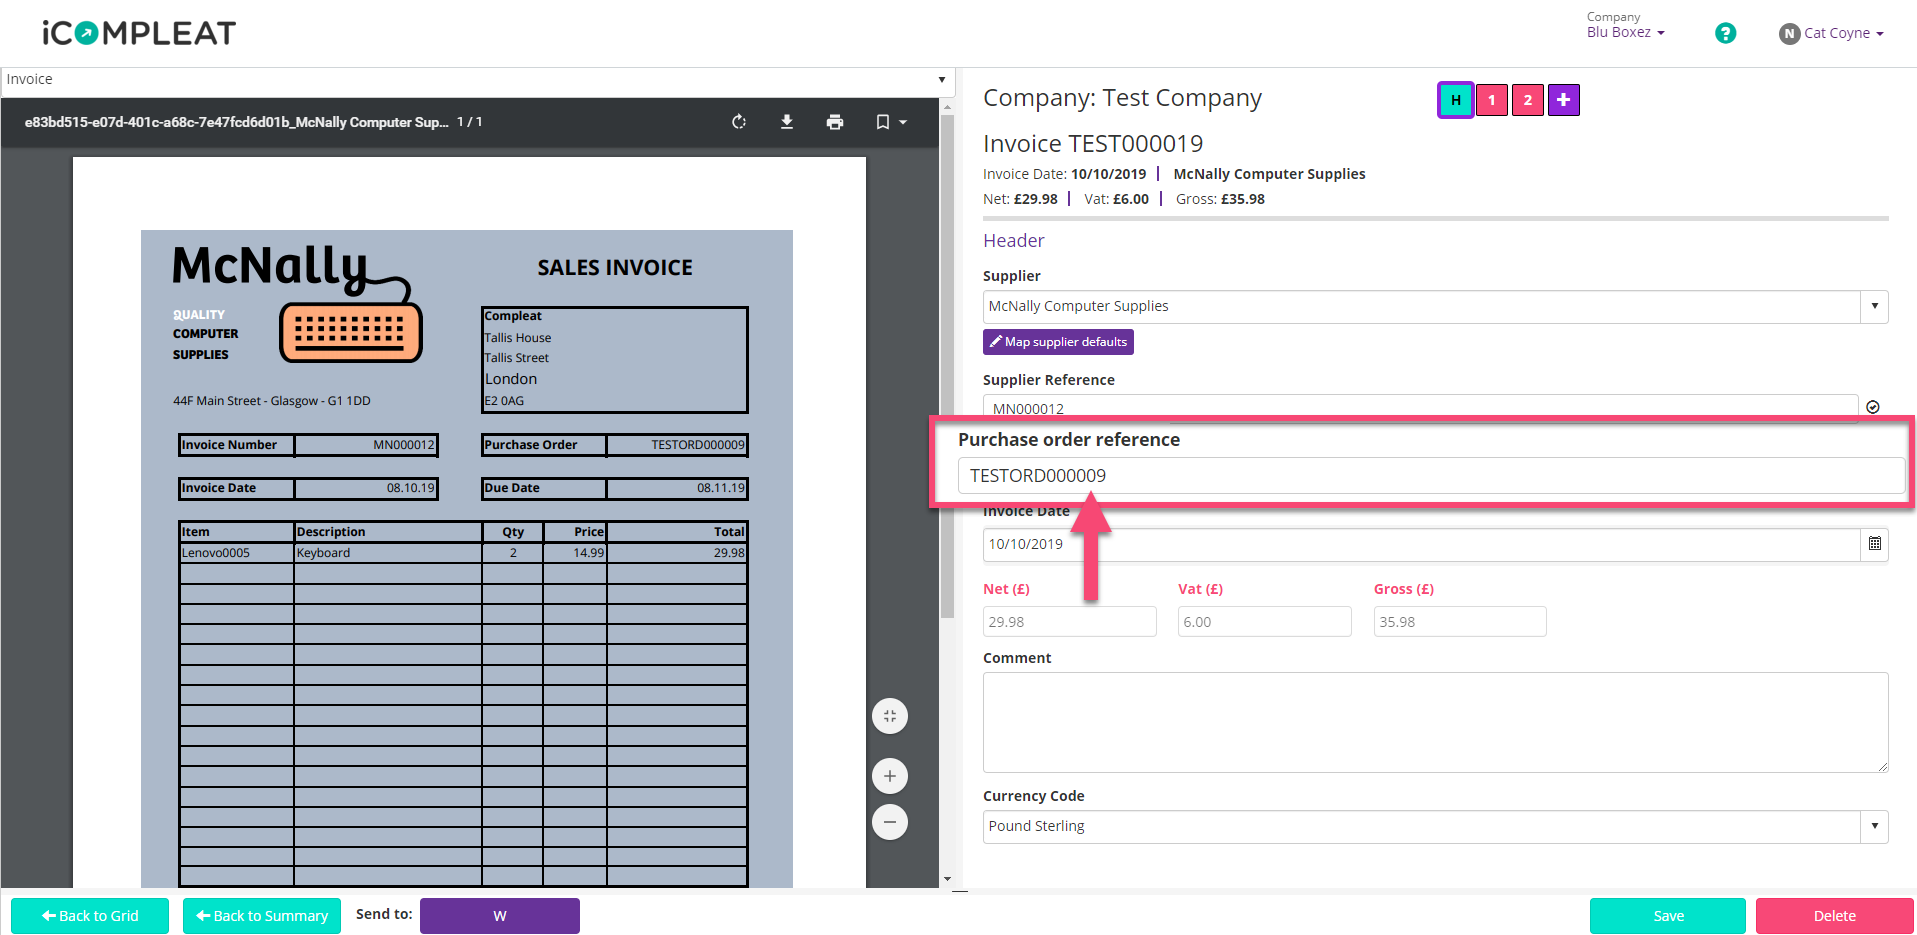Open the invoice date calendar picker

click(x=1875, y=544)
